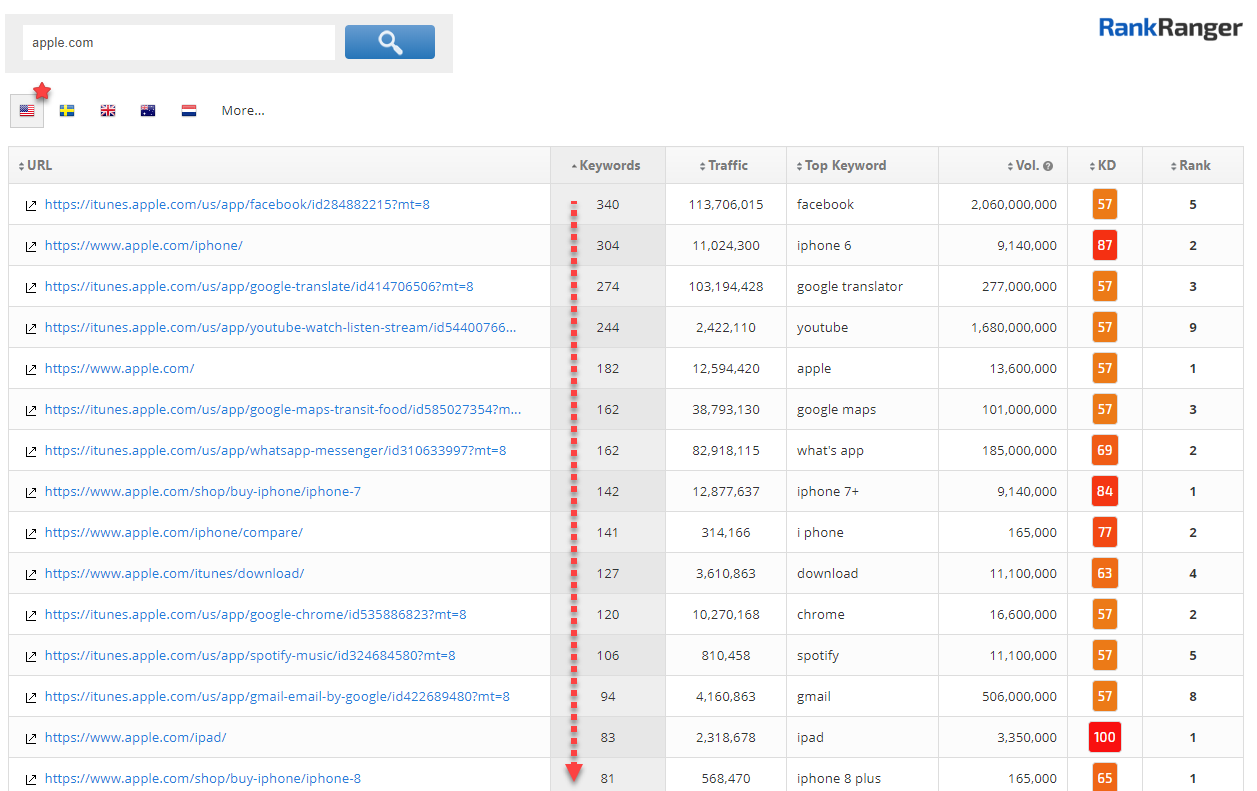Sort by the Keywords column header
Screen dimensions: 1257x791
coord(609,166)
